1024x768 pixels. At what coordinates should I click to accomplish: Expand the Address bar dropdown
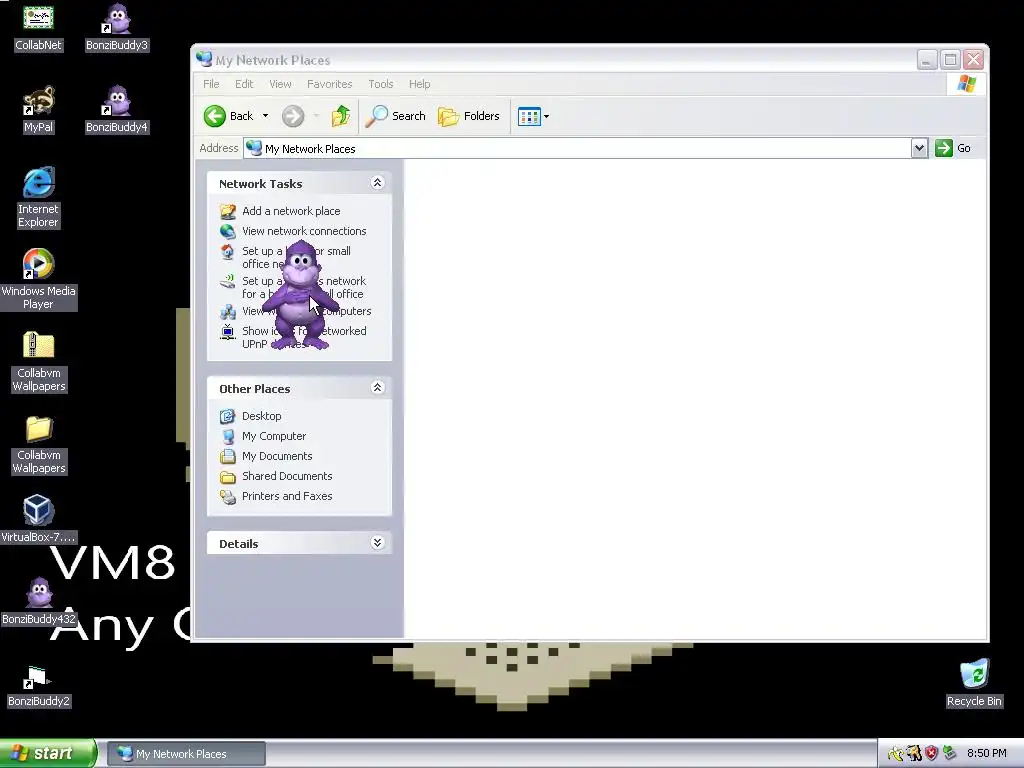coord(919,148)
